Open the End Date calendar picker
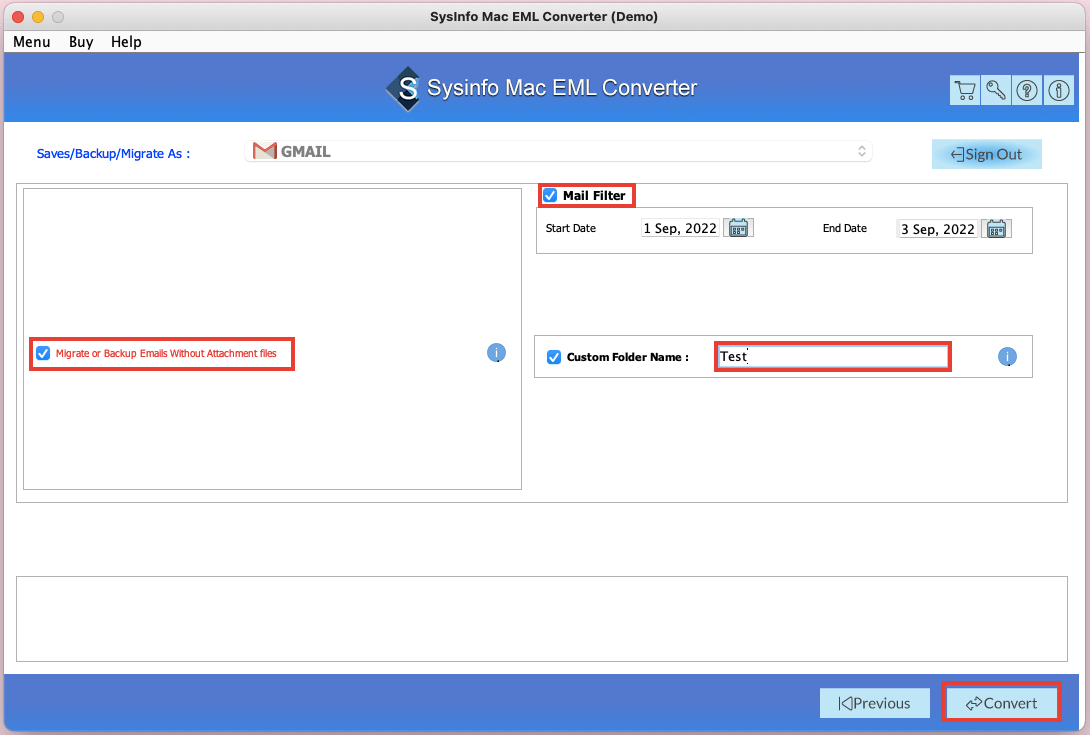The height and width of the screenshot is (735, 1090). coord(996,229)
